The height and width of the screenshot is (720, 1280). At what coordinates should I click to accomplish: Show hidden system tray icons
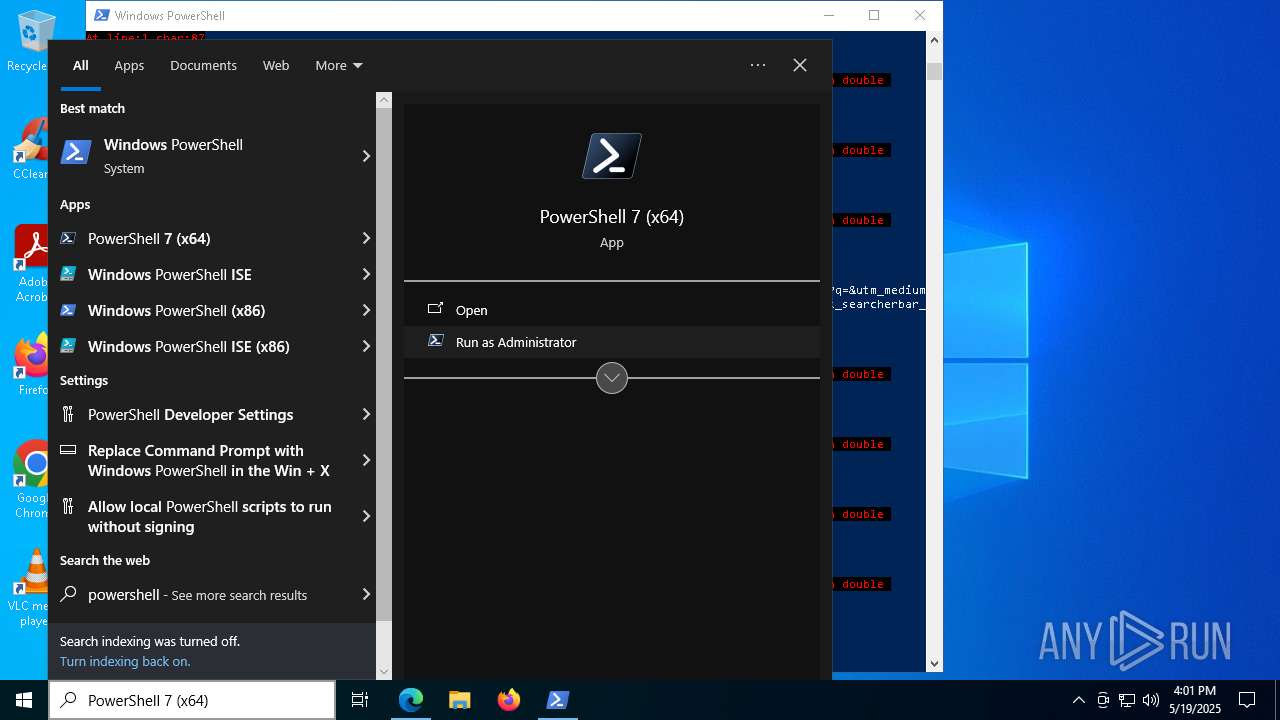[1078, 700]
